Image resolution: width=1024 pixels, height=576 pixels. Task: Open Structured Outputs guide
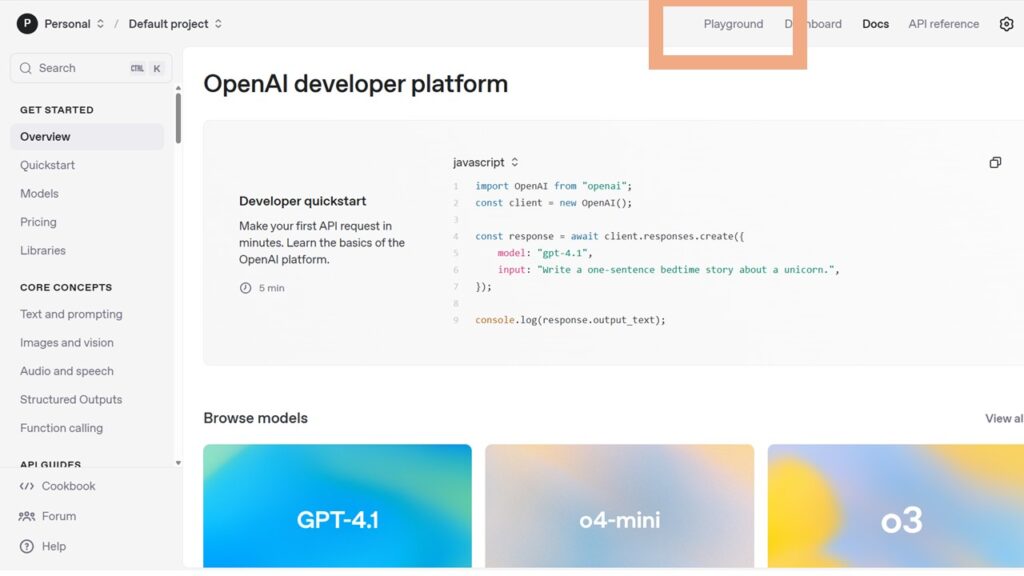pyautogui.click(x=71, y=399)
